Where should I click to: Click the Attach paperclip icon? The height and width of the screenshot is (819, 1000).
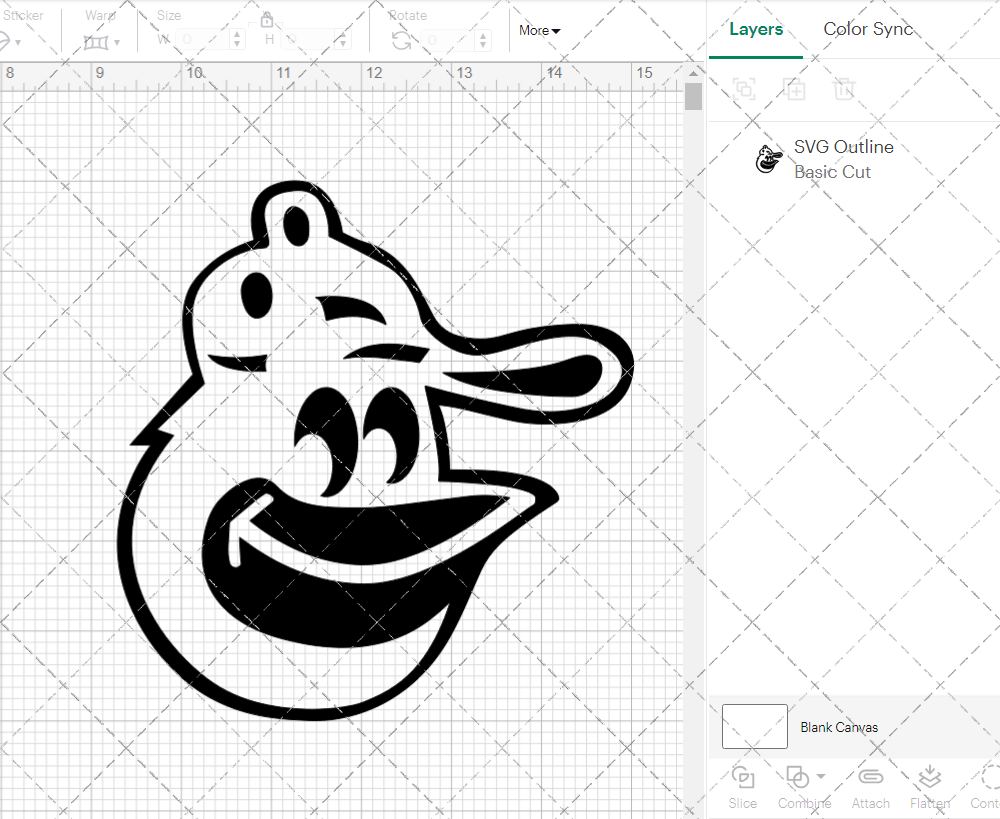point(870,778)
